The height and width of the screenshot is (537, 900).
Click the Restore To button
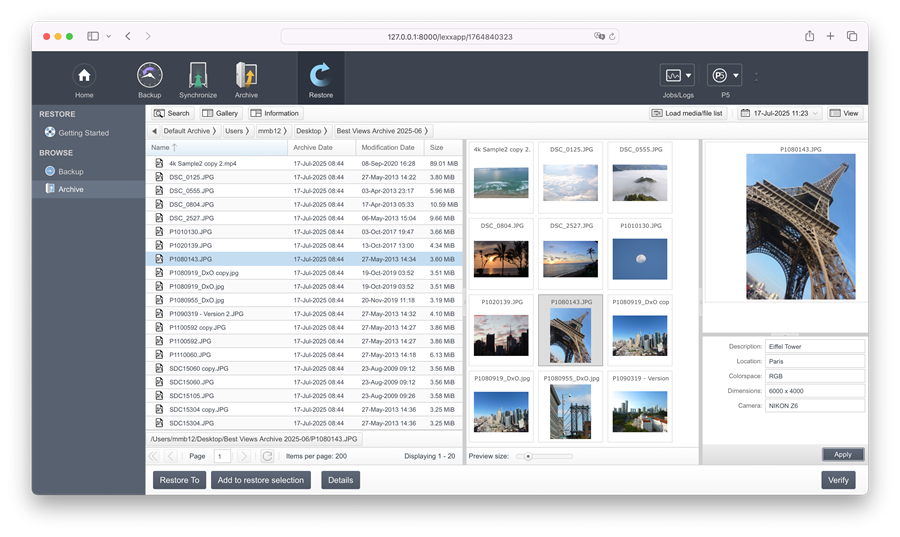[179, 480]
